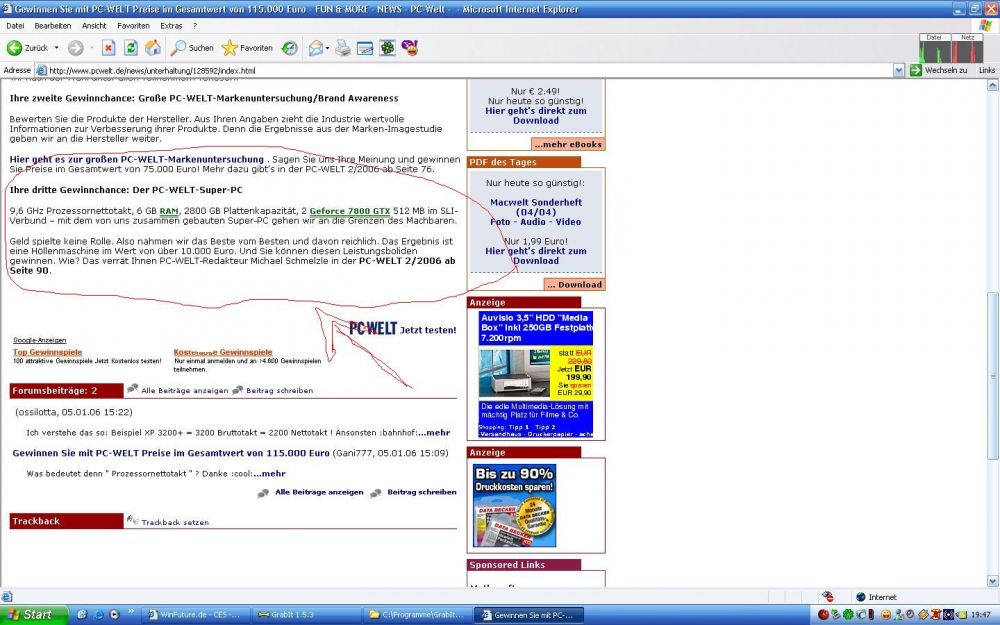This screenshot has width=1000, height=625.
Task: Go back with the Zurück arrow button
Action: point(27,48)
